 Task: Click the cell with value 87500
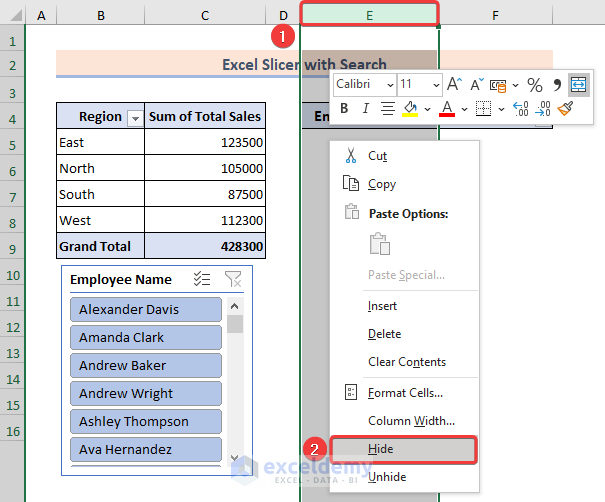(x=205, y=194)
